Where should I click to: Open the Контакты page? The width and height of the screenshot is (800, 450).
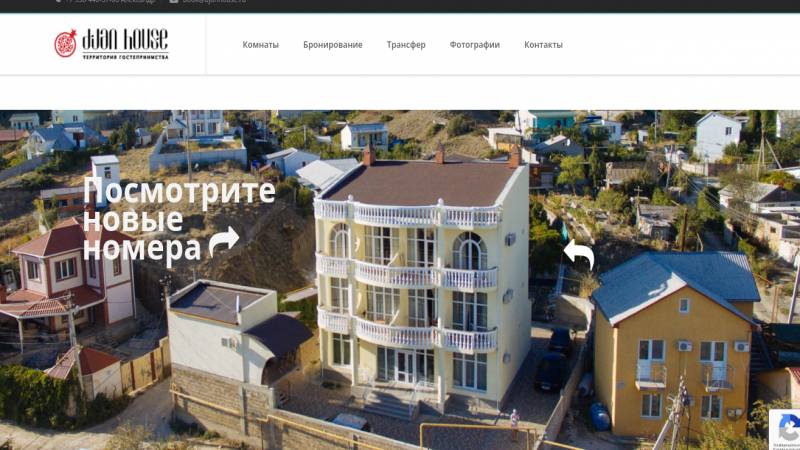[x=543, y=45]
